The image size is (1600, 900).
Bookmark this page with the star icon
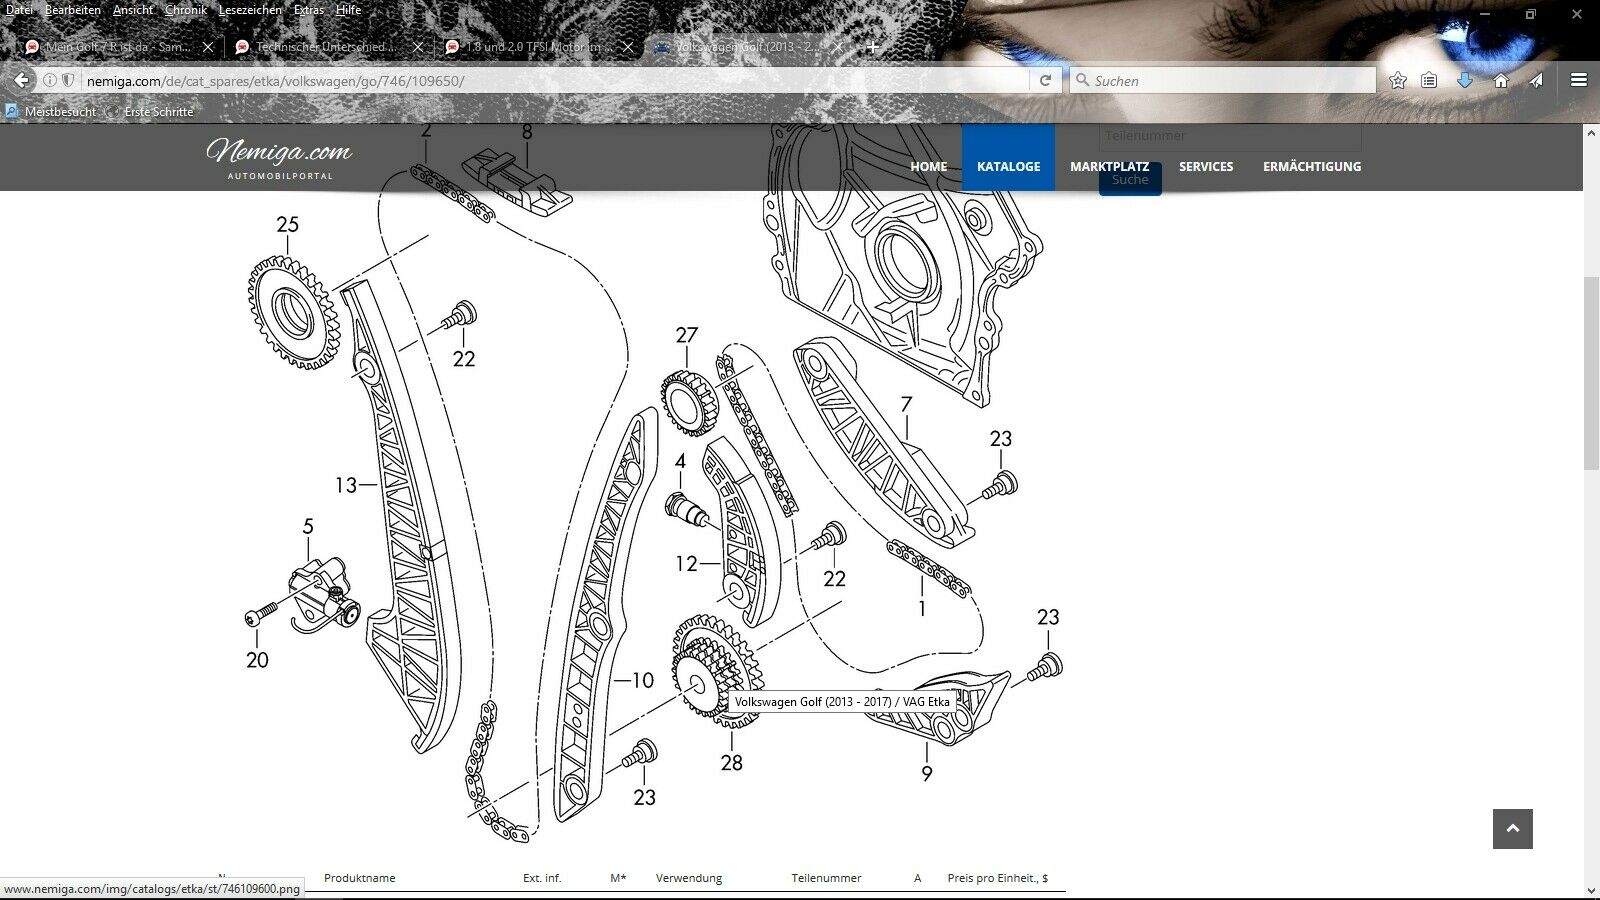click(x=1398, y=80)
